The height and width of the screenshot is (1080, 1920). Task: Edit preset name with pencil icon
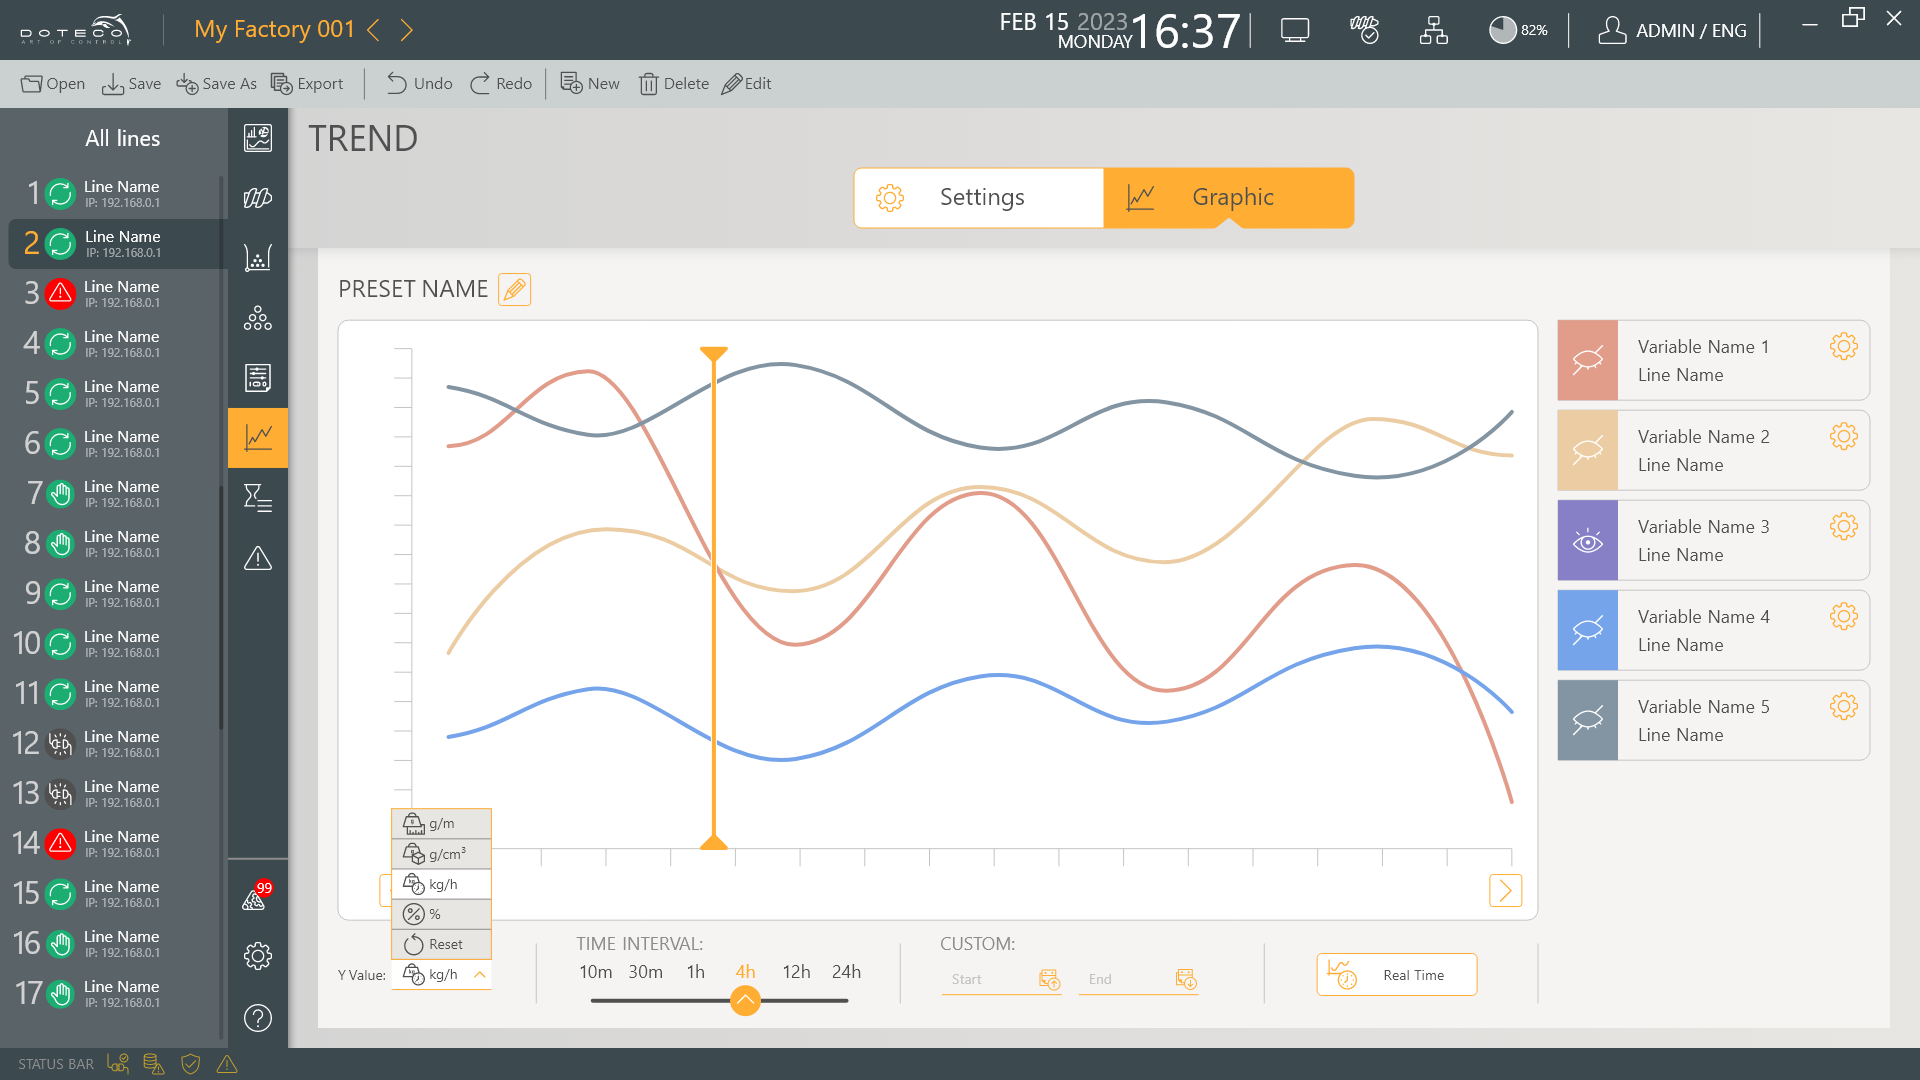click(x=514, y=290)
